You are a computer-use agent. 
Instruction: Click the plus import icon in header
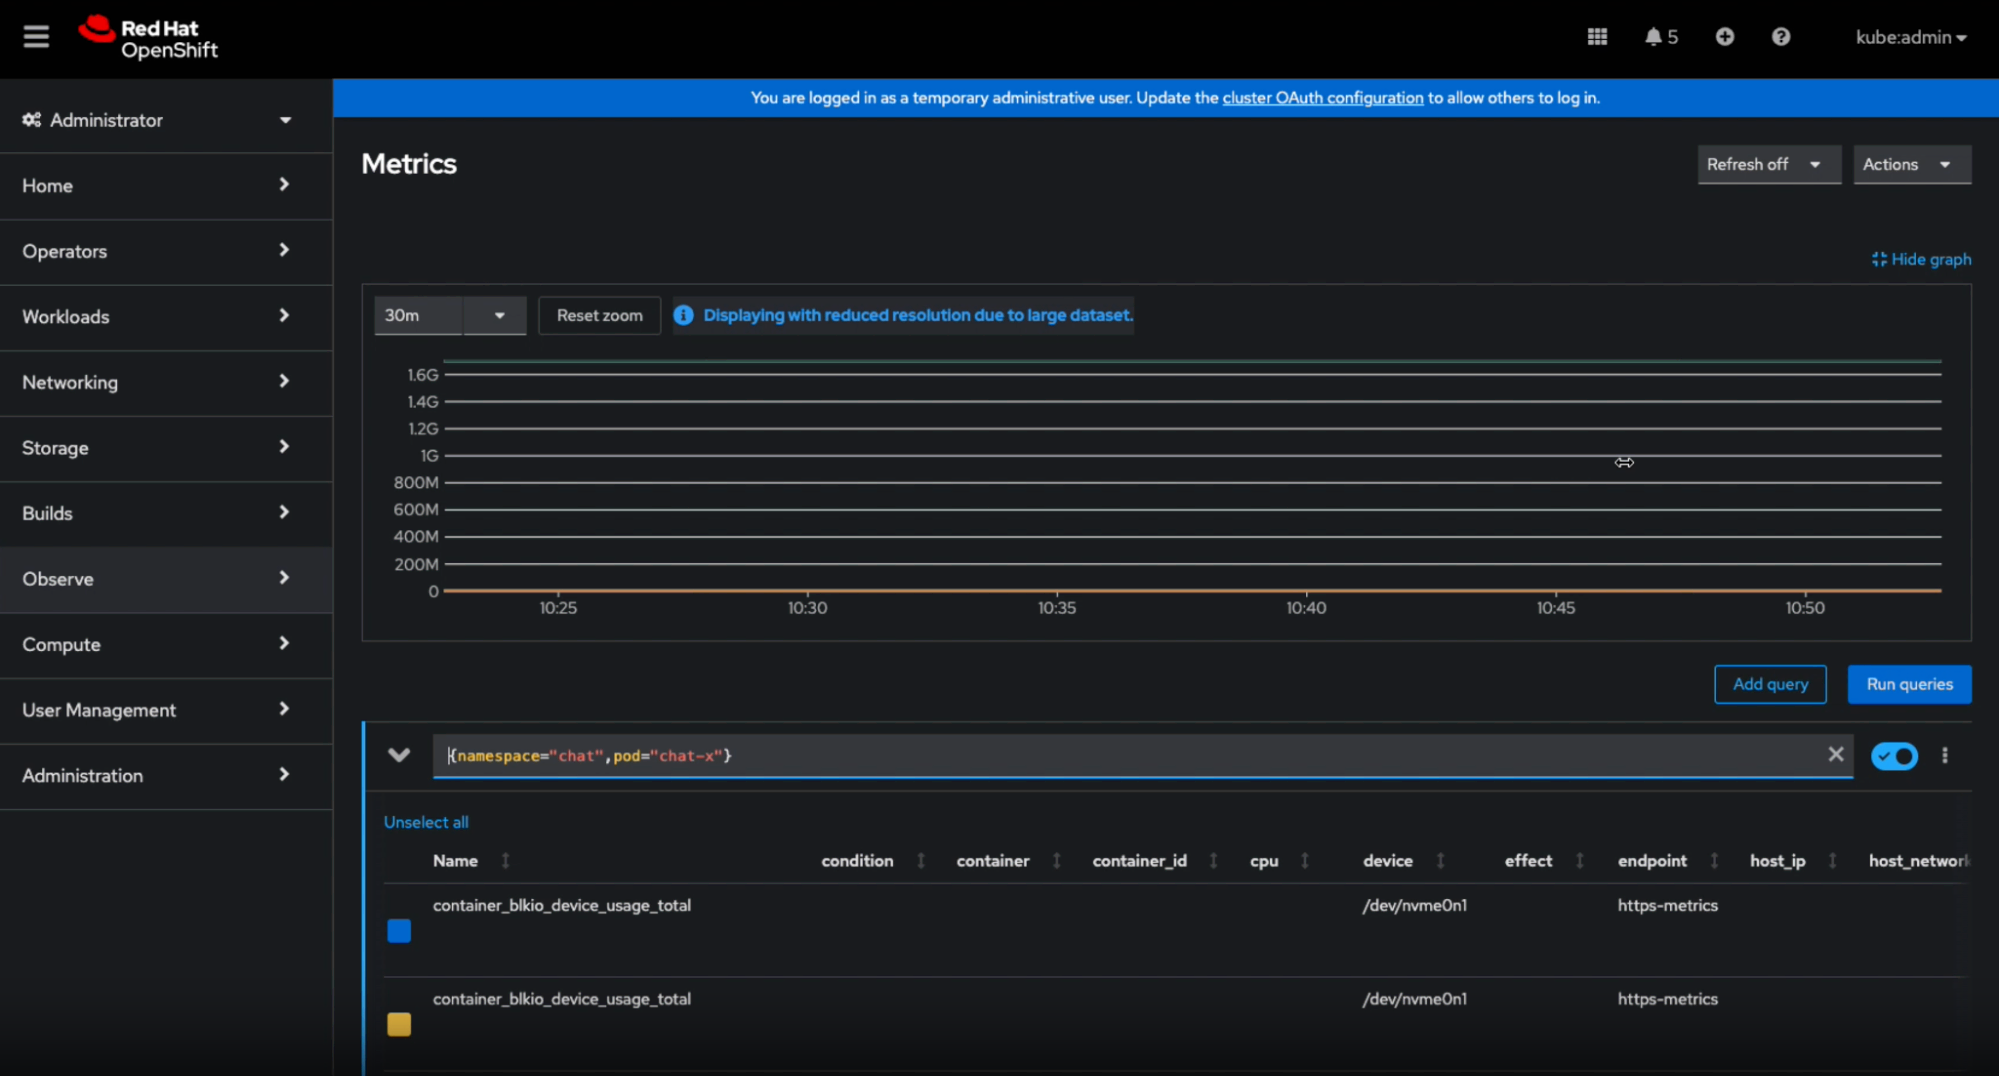pos(1724,37)
